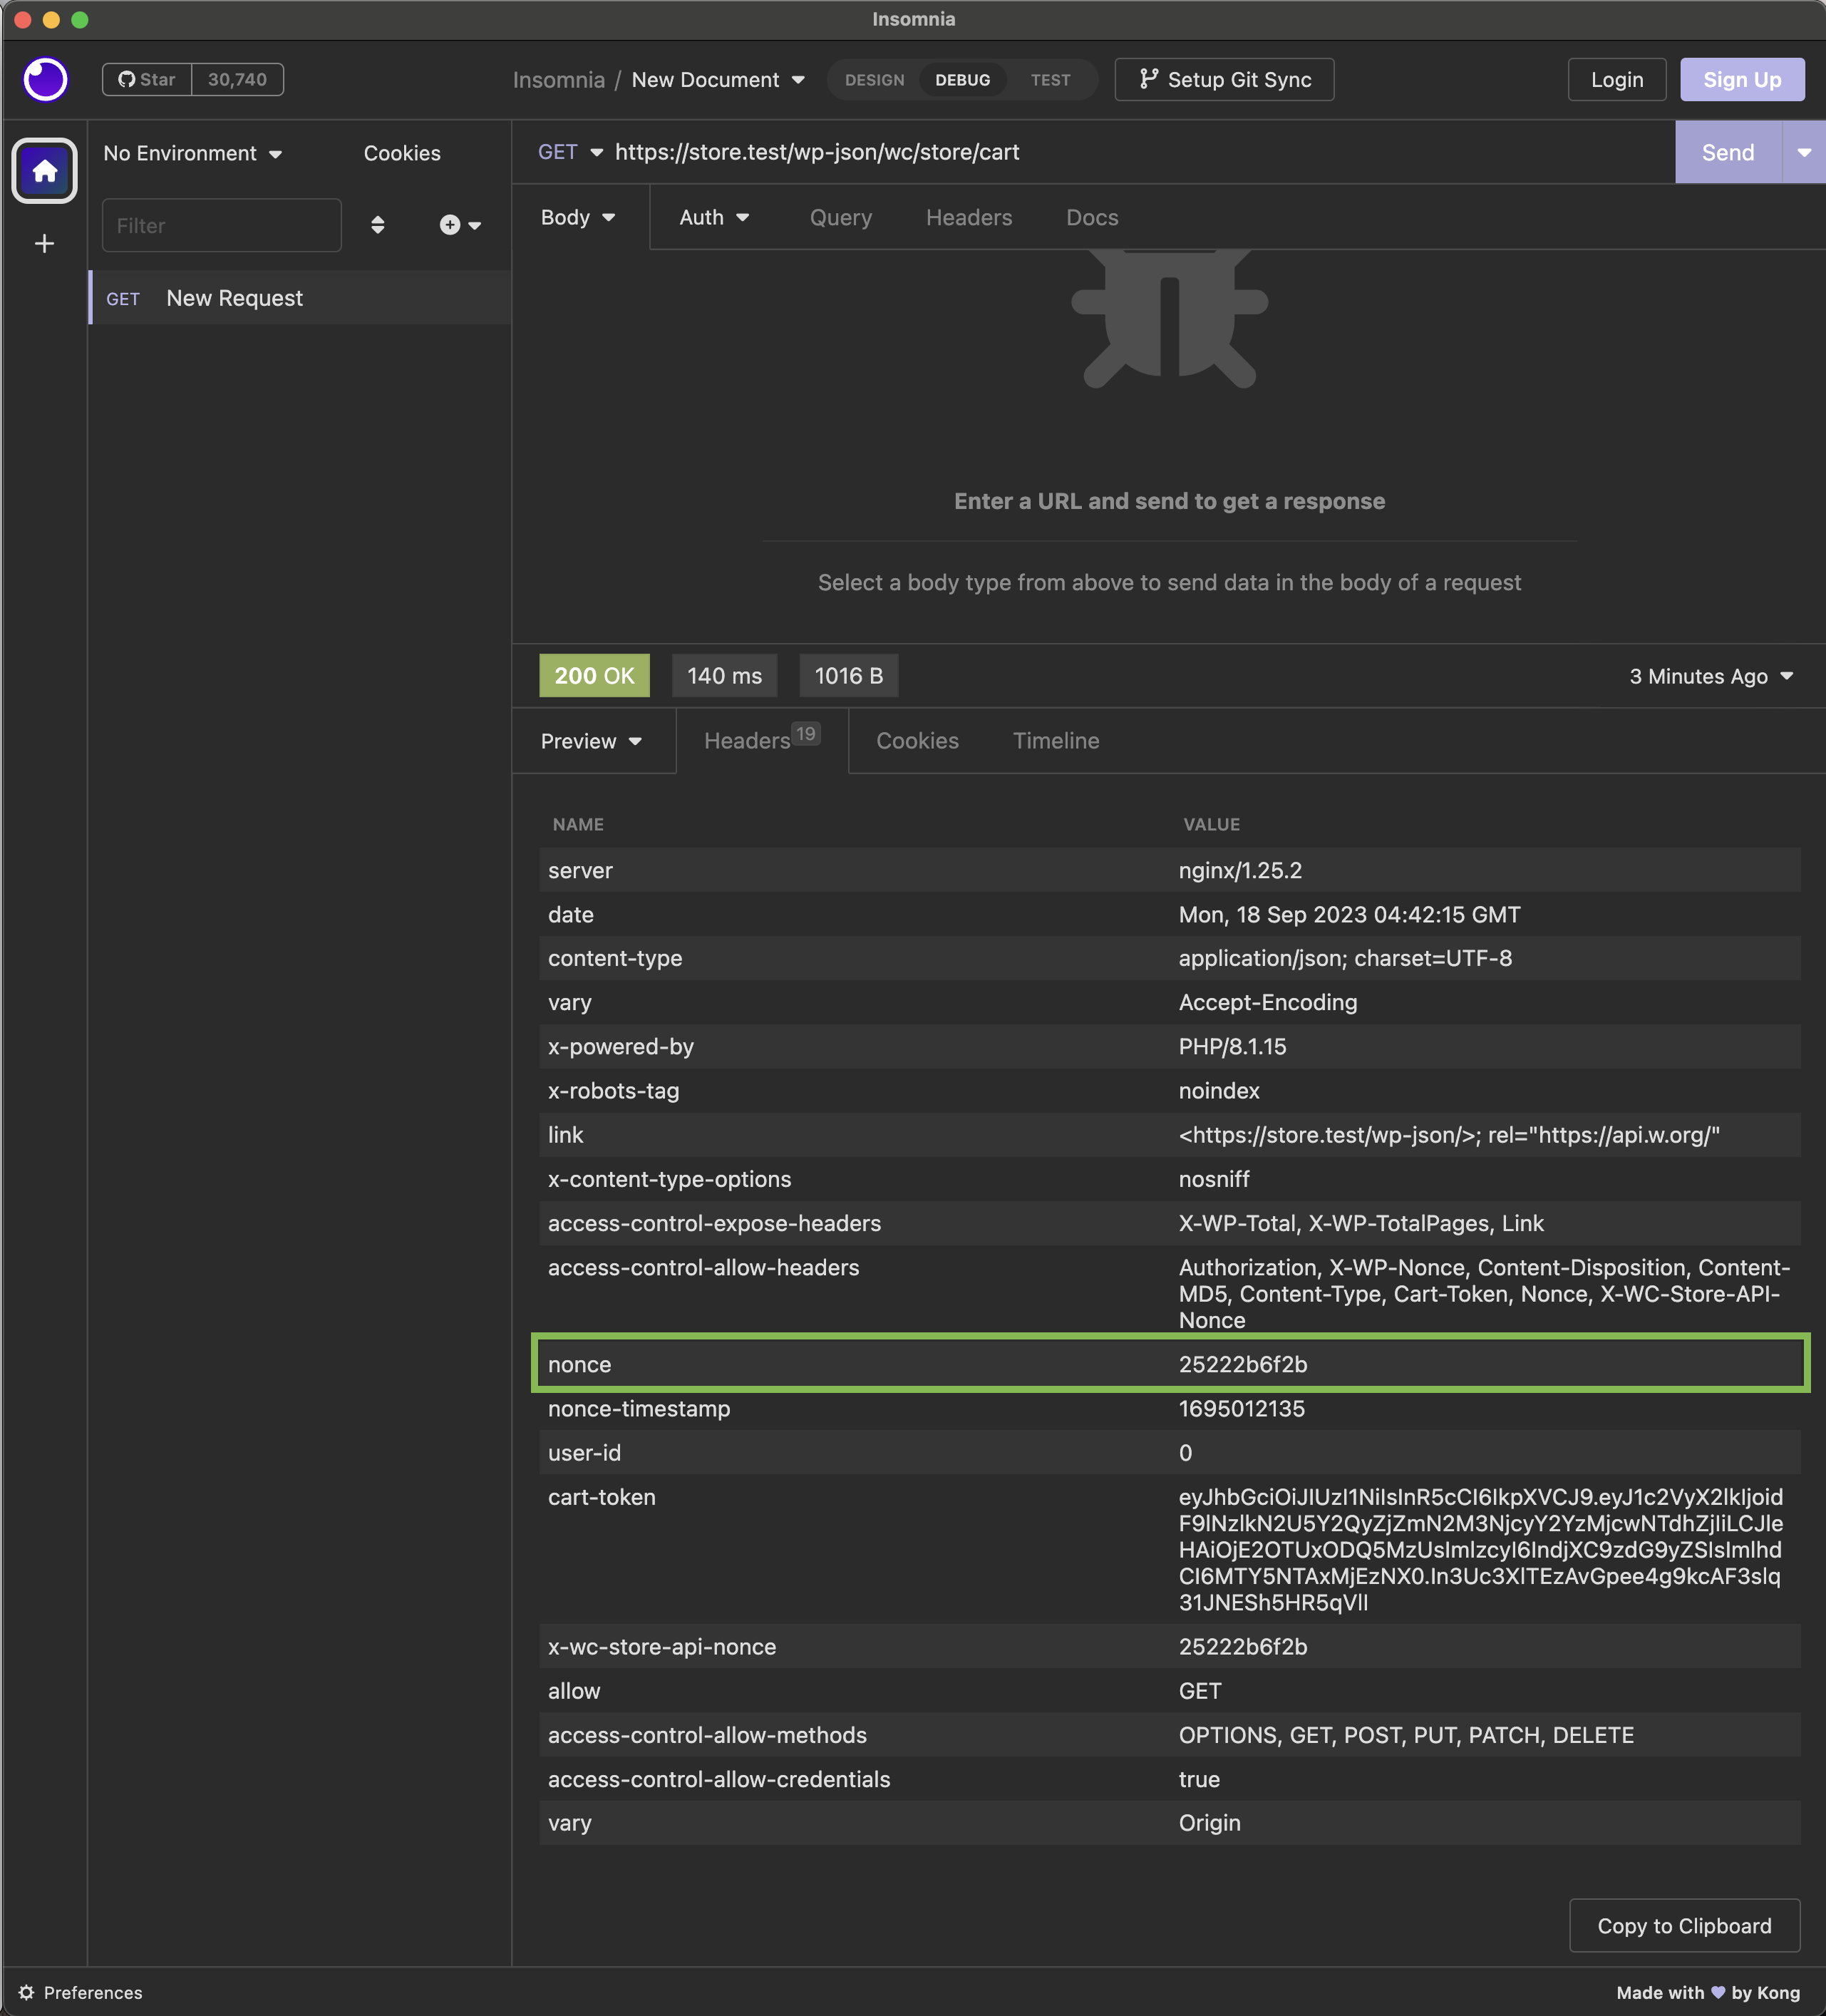Click the plus icon to add a project
Image resolution: width=1826 pixels, height=2016 pixels.
click(44, 243)
